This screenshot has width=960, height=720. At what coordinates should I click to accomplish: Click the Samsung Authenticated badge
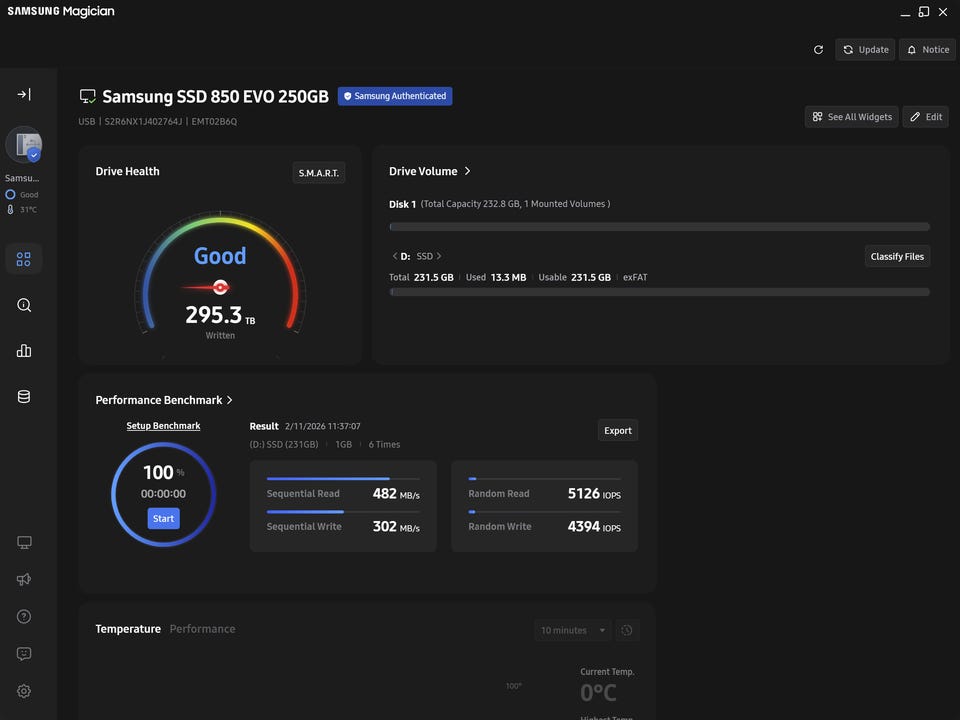click(x=395, y=96)
